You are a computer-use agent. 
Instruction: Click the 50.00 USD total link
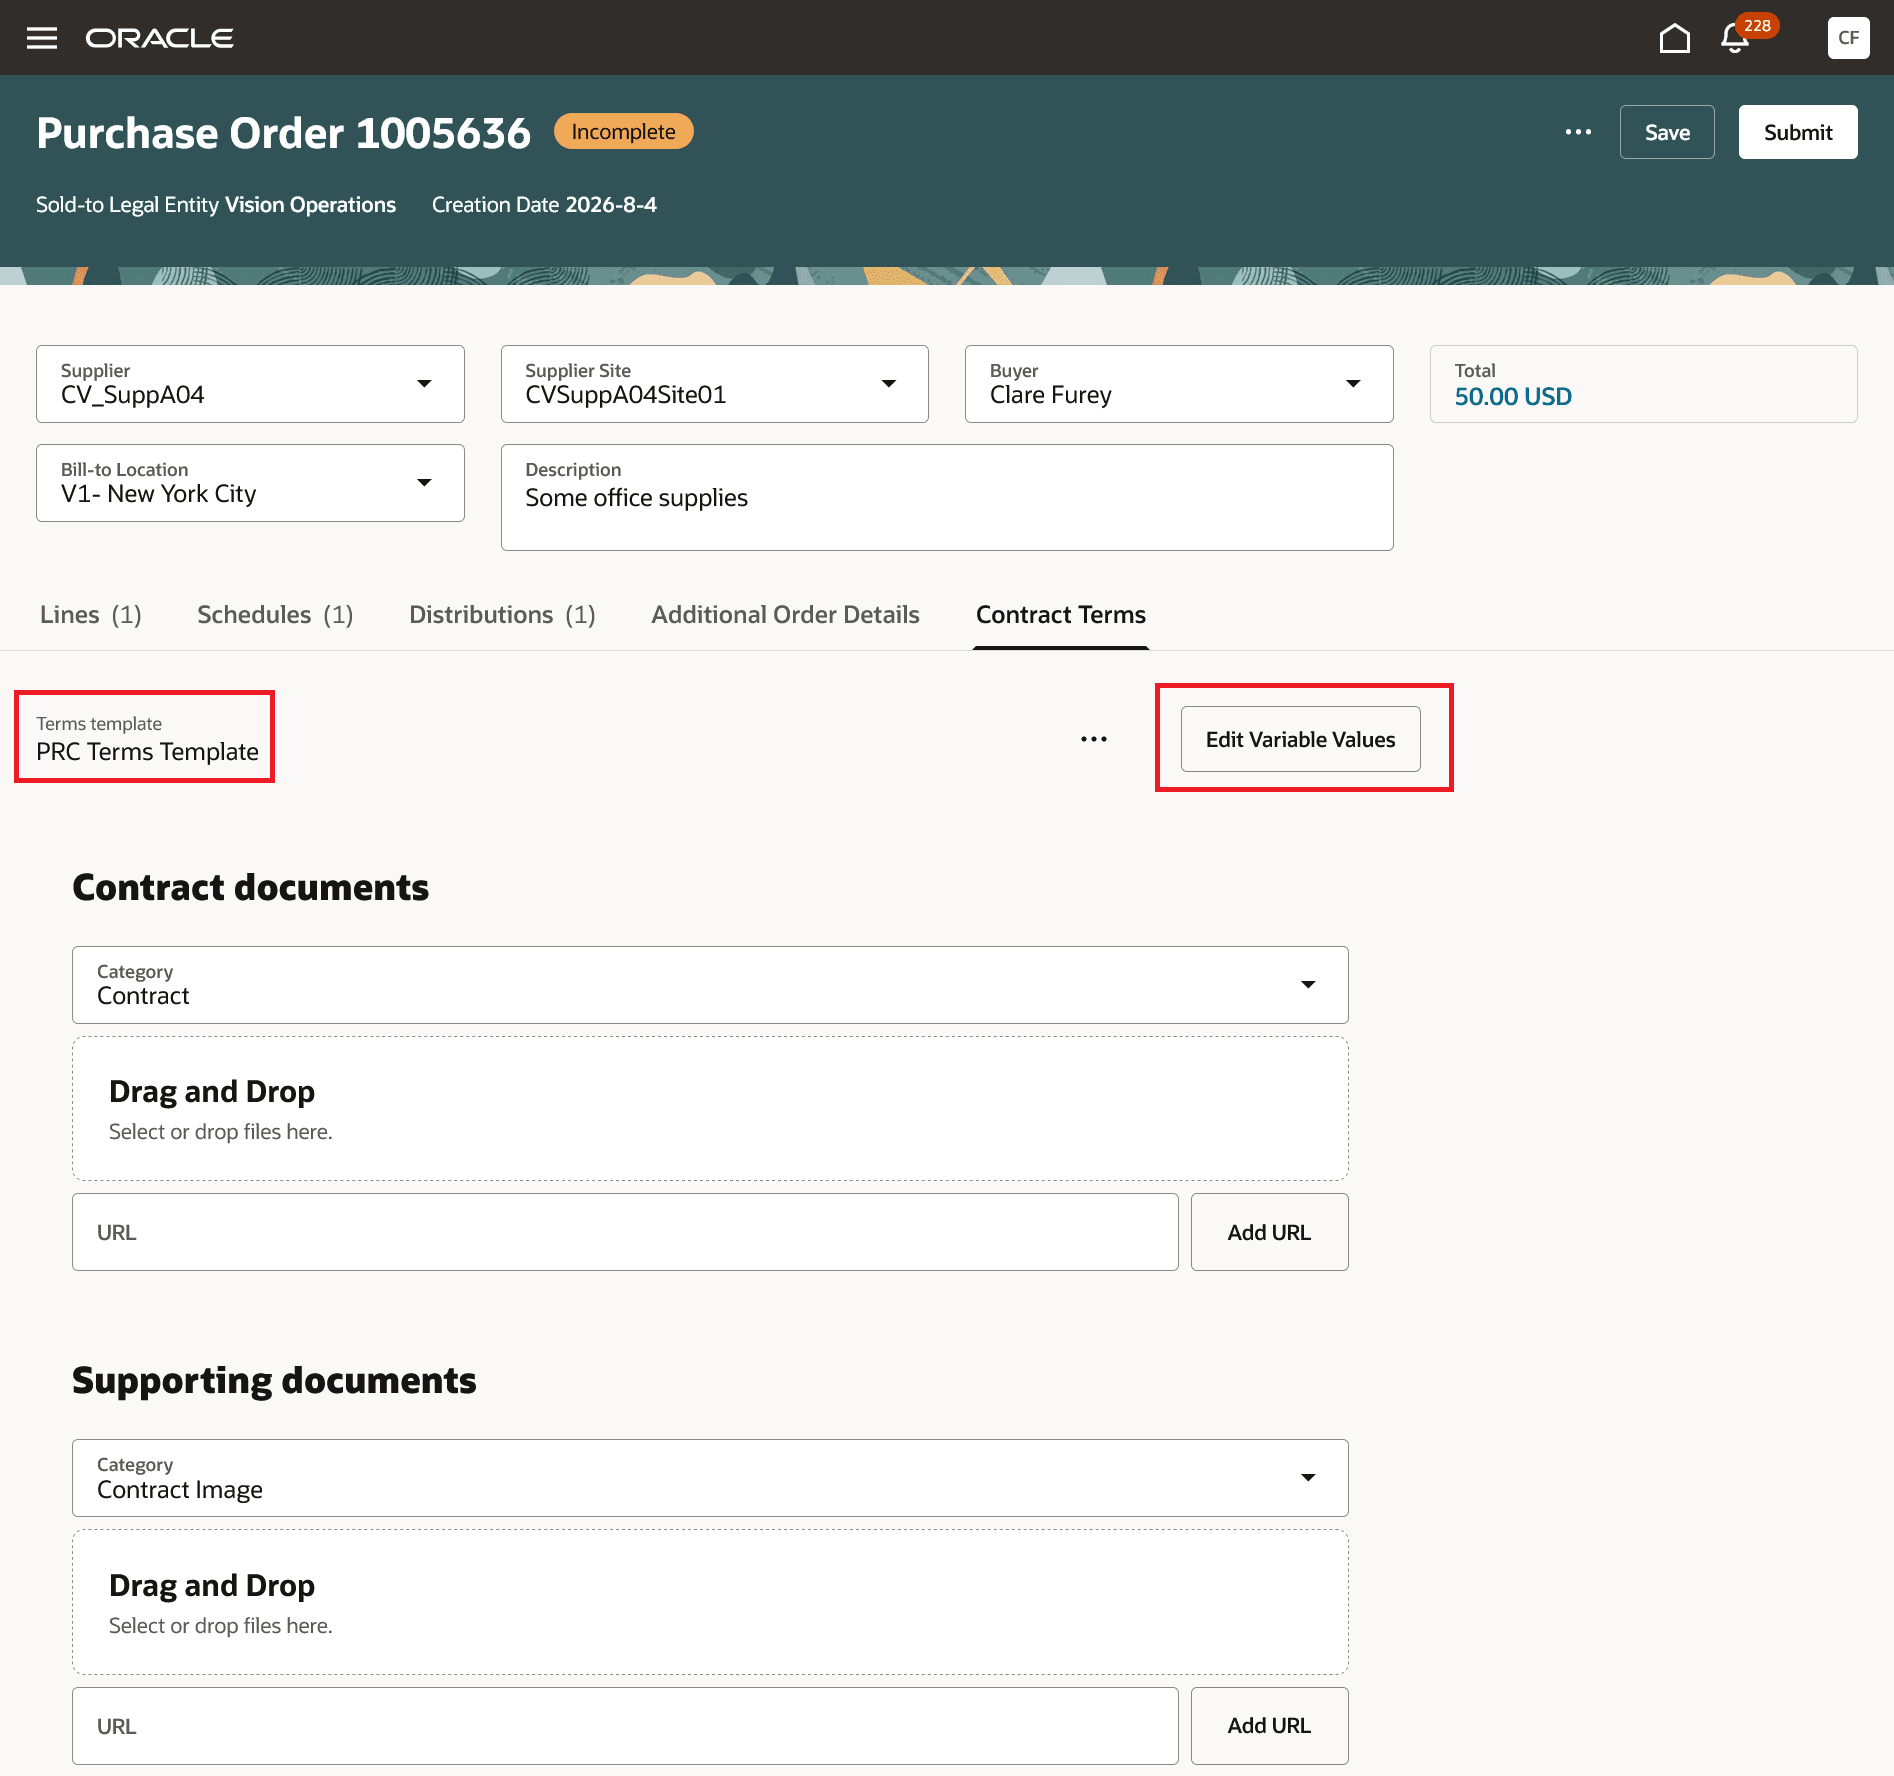click(x=1513, y=397)
